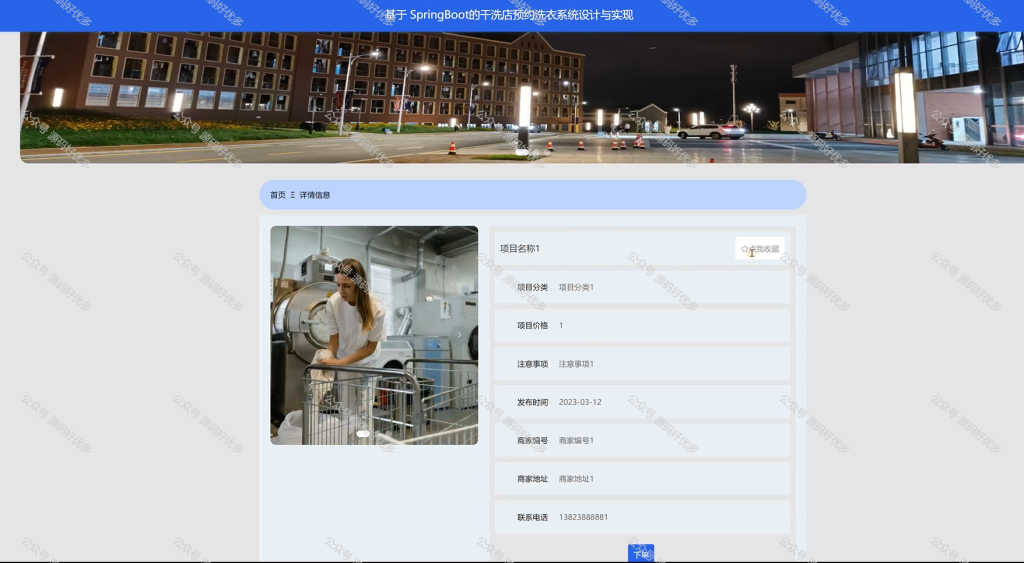
Task: Go to 首页 in the breadcrumb
Action: point(278,195)
